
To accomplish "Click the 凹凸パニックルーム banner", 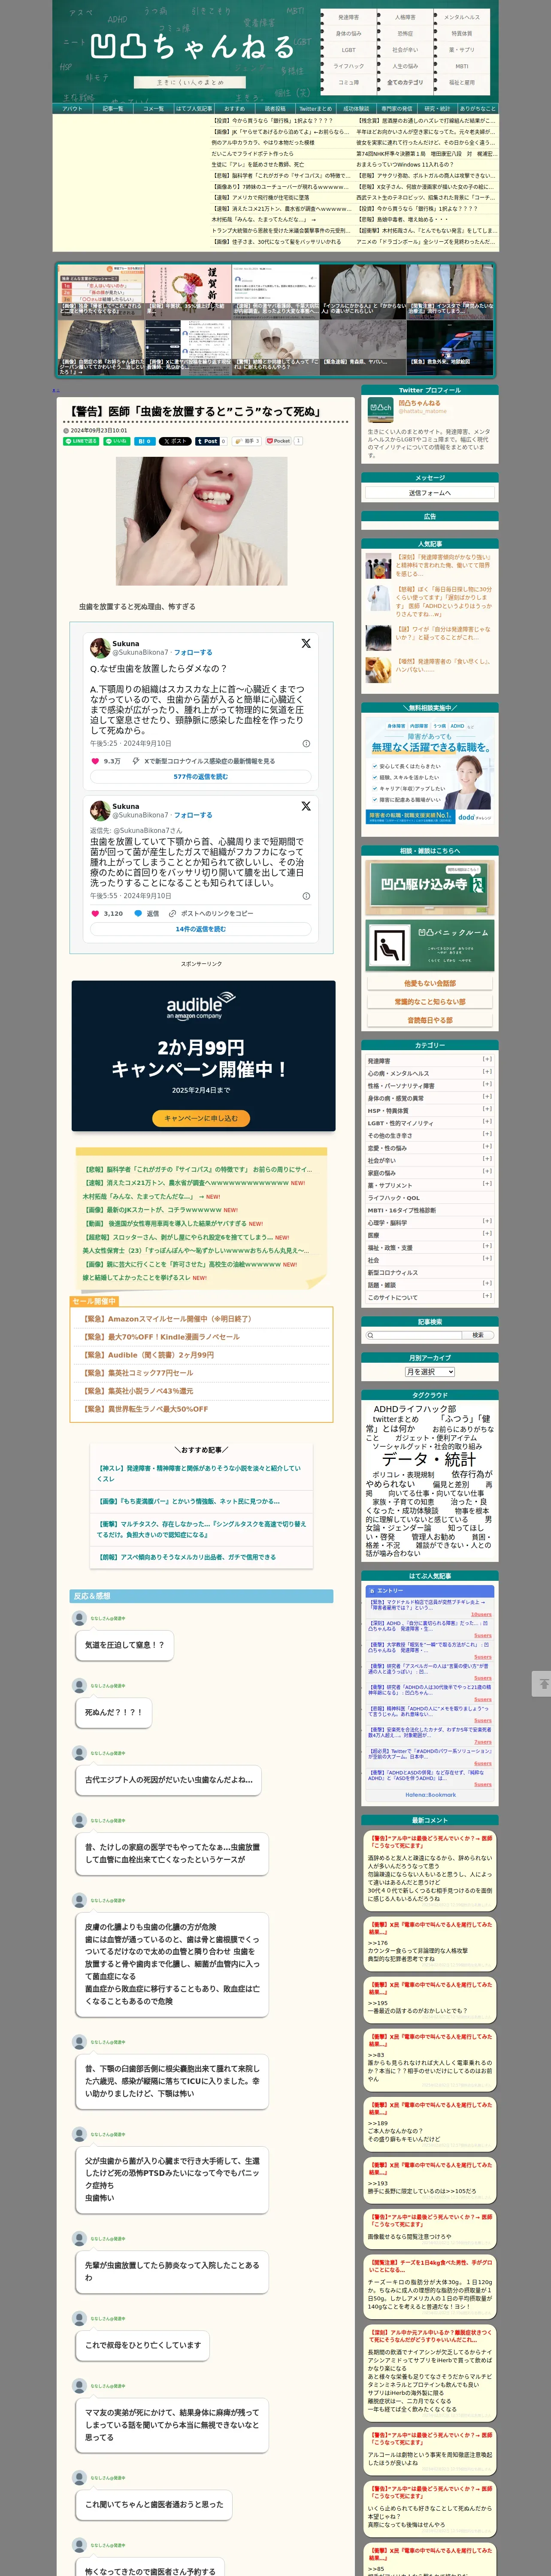I will click(x=430, y=946).
